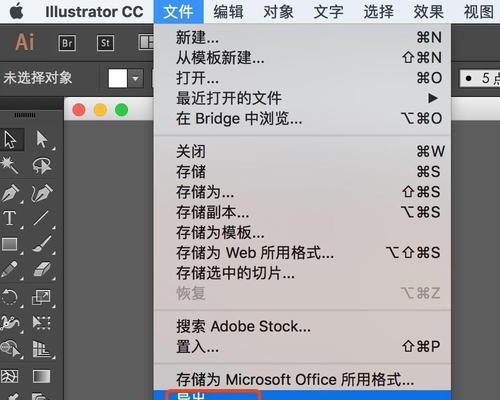Image resolution: width=500 pixels, height=400 pixels.
Task: Choose the Magic Wand tool
Action: click(10, 165)
